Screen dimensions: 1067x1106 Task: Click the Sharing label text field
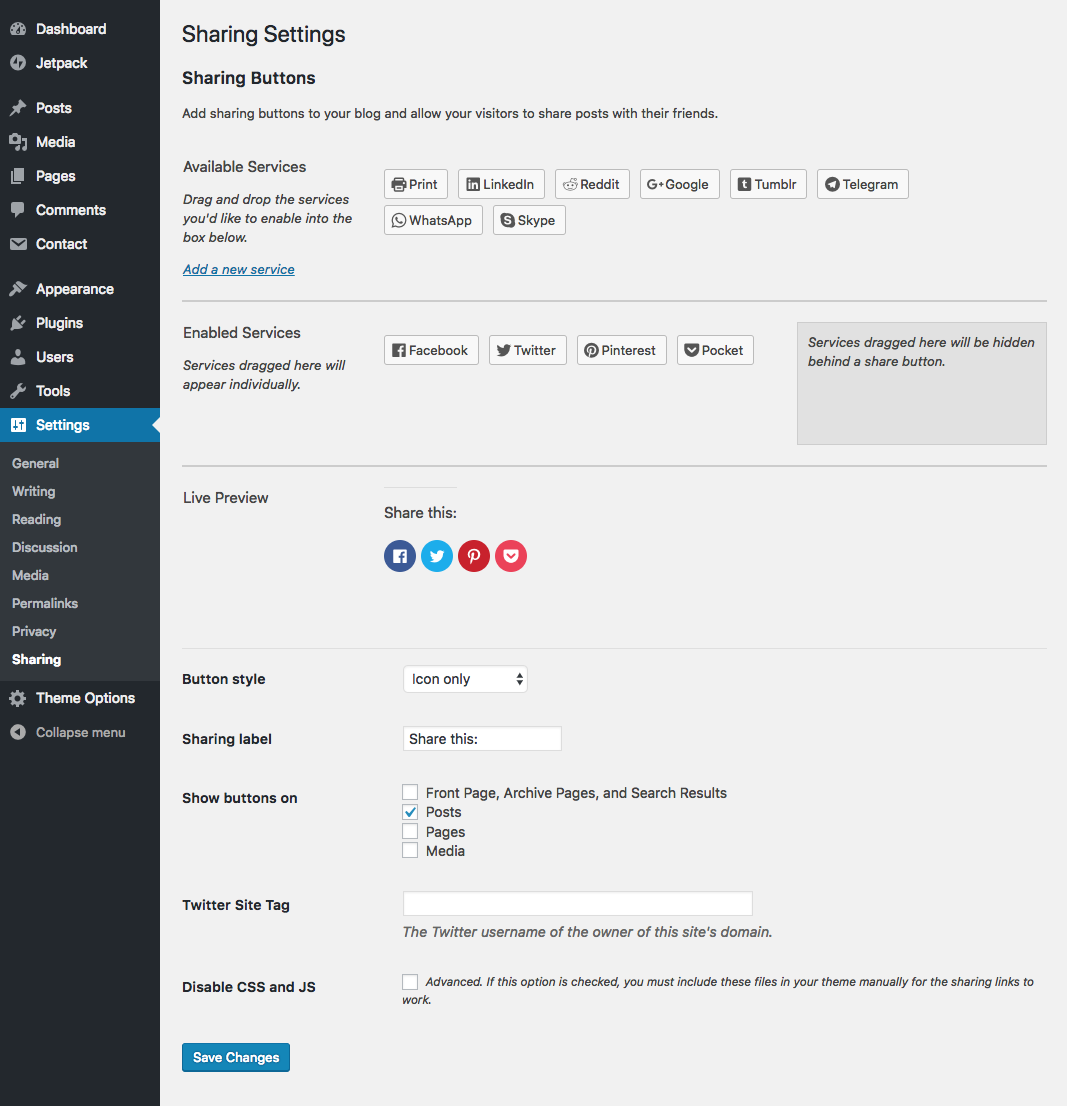(x=482, y=739)
